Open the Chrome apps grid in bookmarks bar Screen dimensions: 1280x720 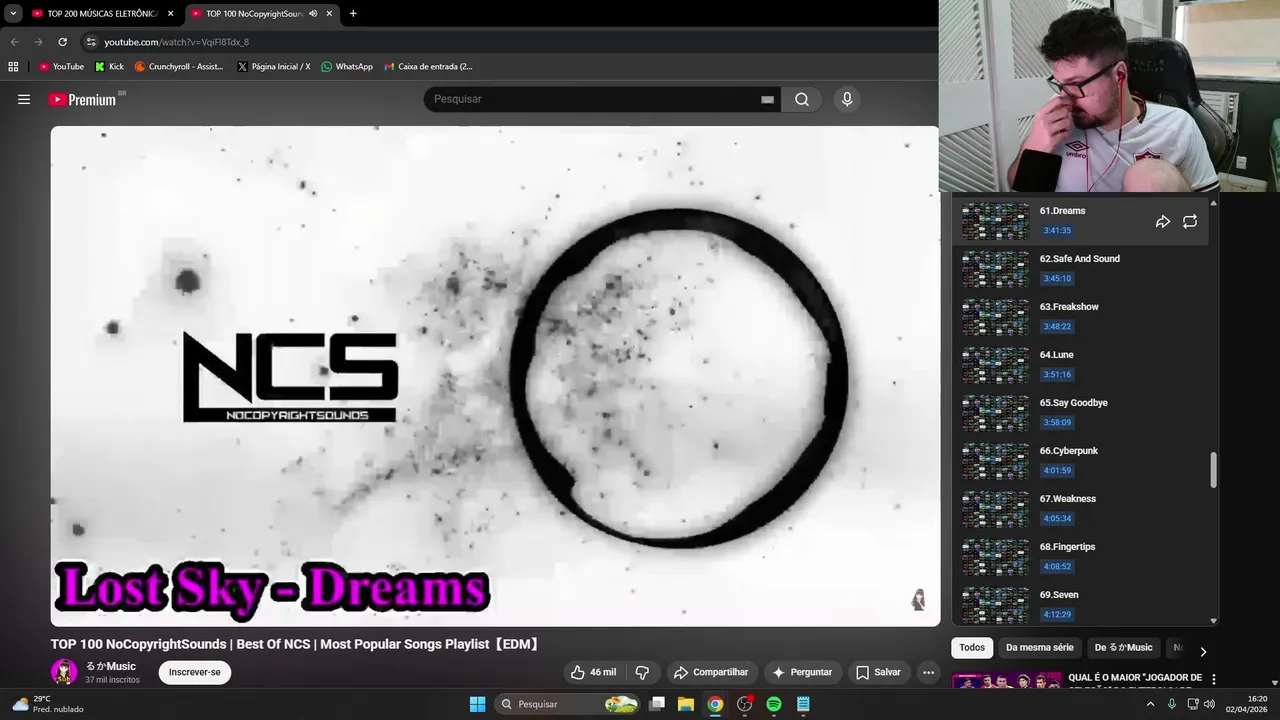[13, 67]
